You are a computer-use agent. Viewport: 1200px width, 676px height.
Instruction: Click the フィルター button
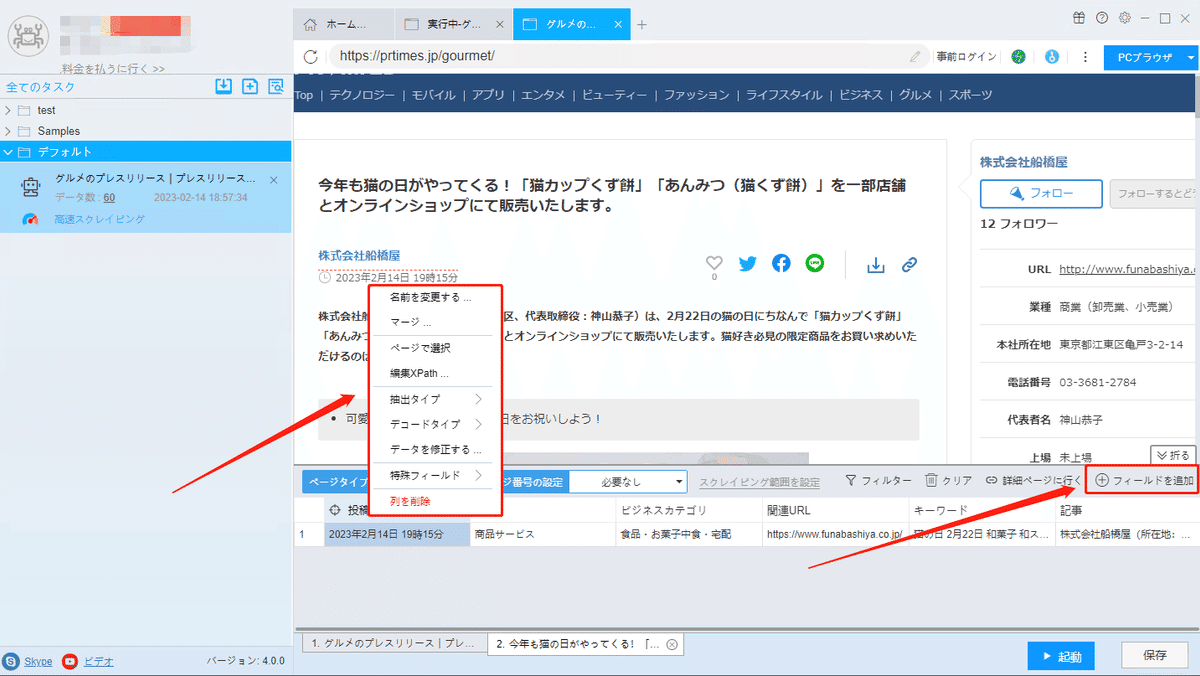coord(878,481)
